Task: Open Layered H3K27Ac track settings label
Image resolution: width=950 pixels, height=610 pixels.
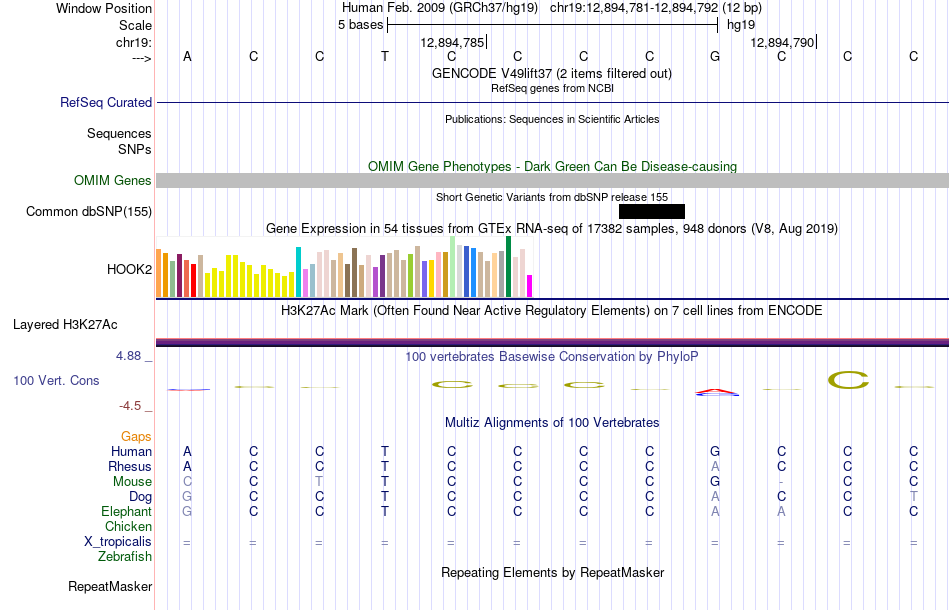Action: 65,325
